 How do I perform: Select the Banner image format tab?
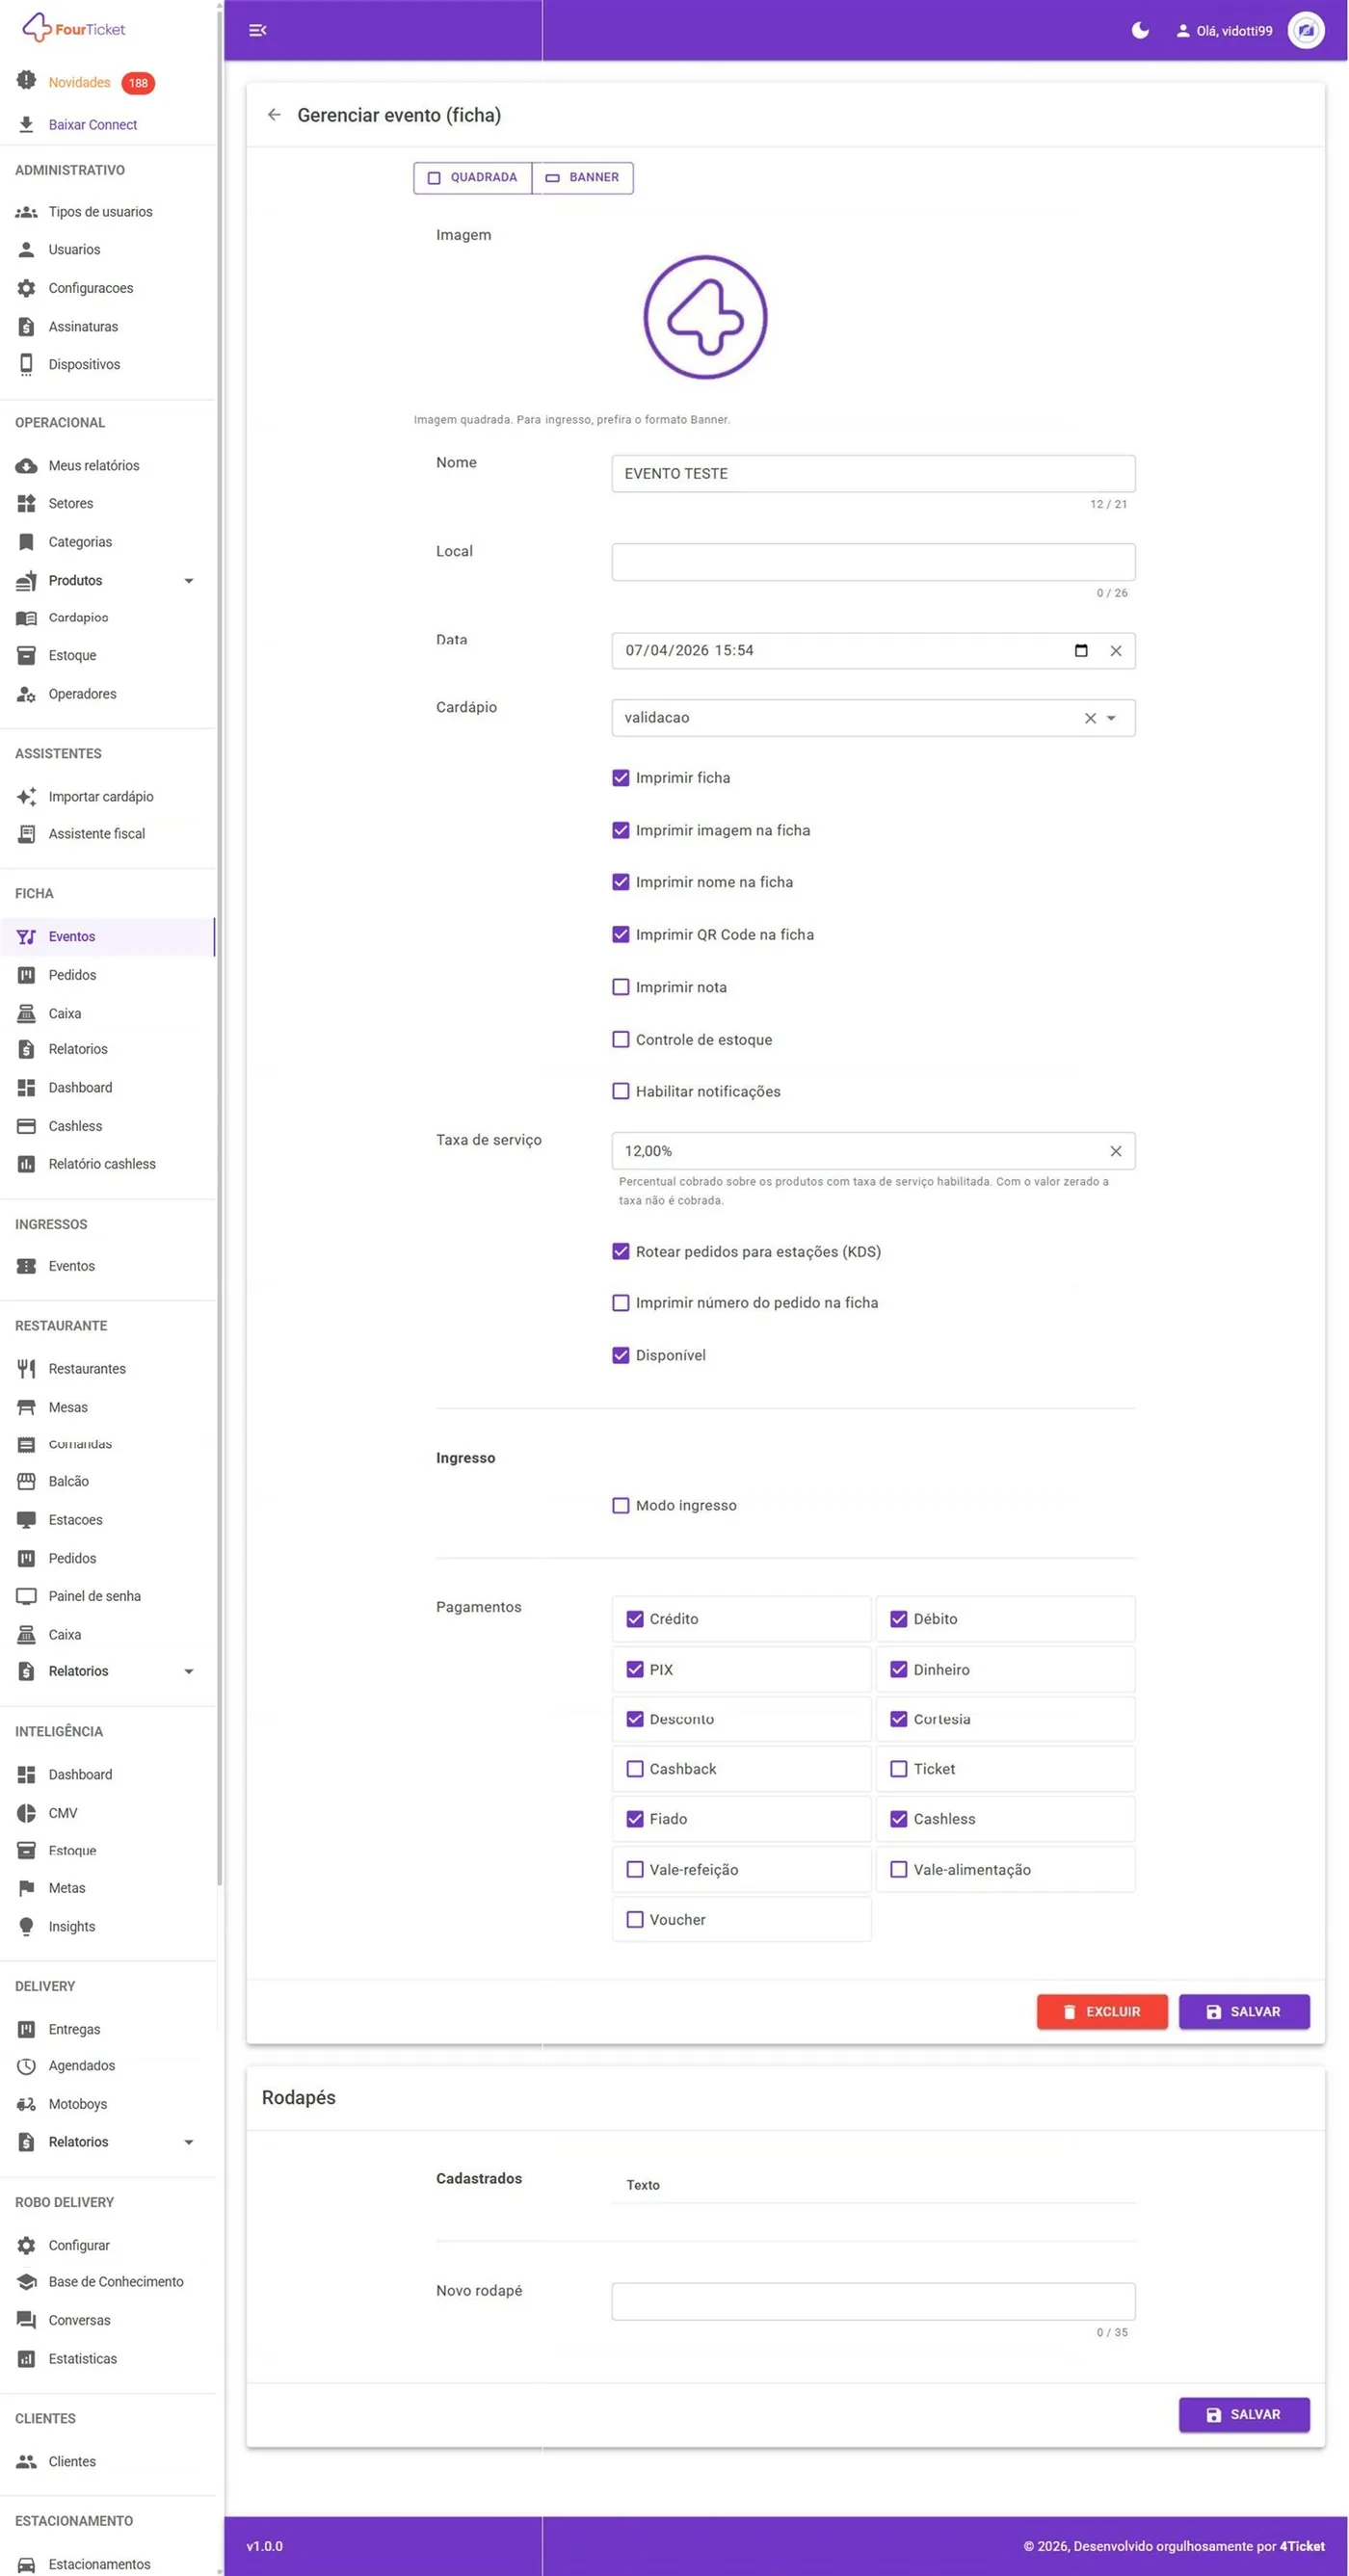[x=582, y=178]
